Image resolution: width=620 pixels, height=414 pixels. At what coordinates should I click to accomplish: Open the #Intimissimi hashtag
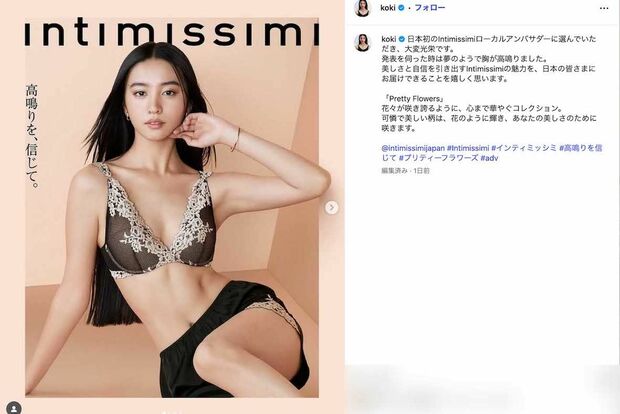468,148
